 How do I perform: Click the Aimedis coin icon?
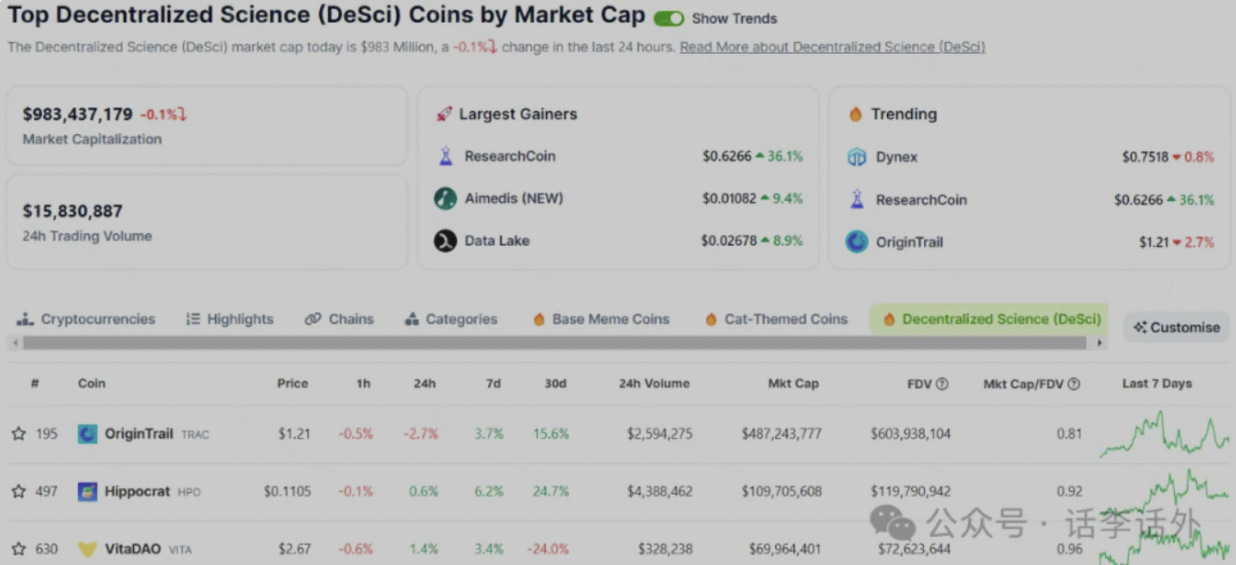click(x=446, y=198)
